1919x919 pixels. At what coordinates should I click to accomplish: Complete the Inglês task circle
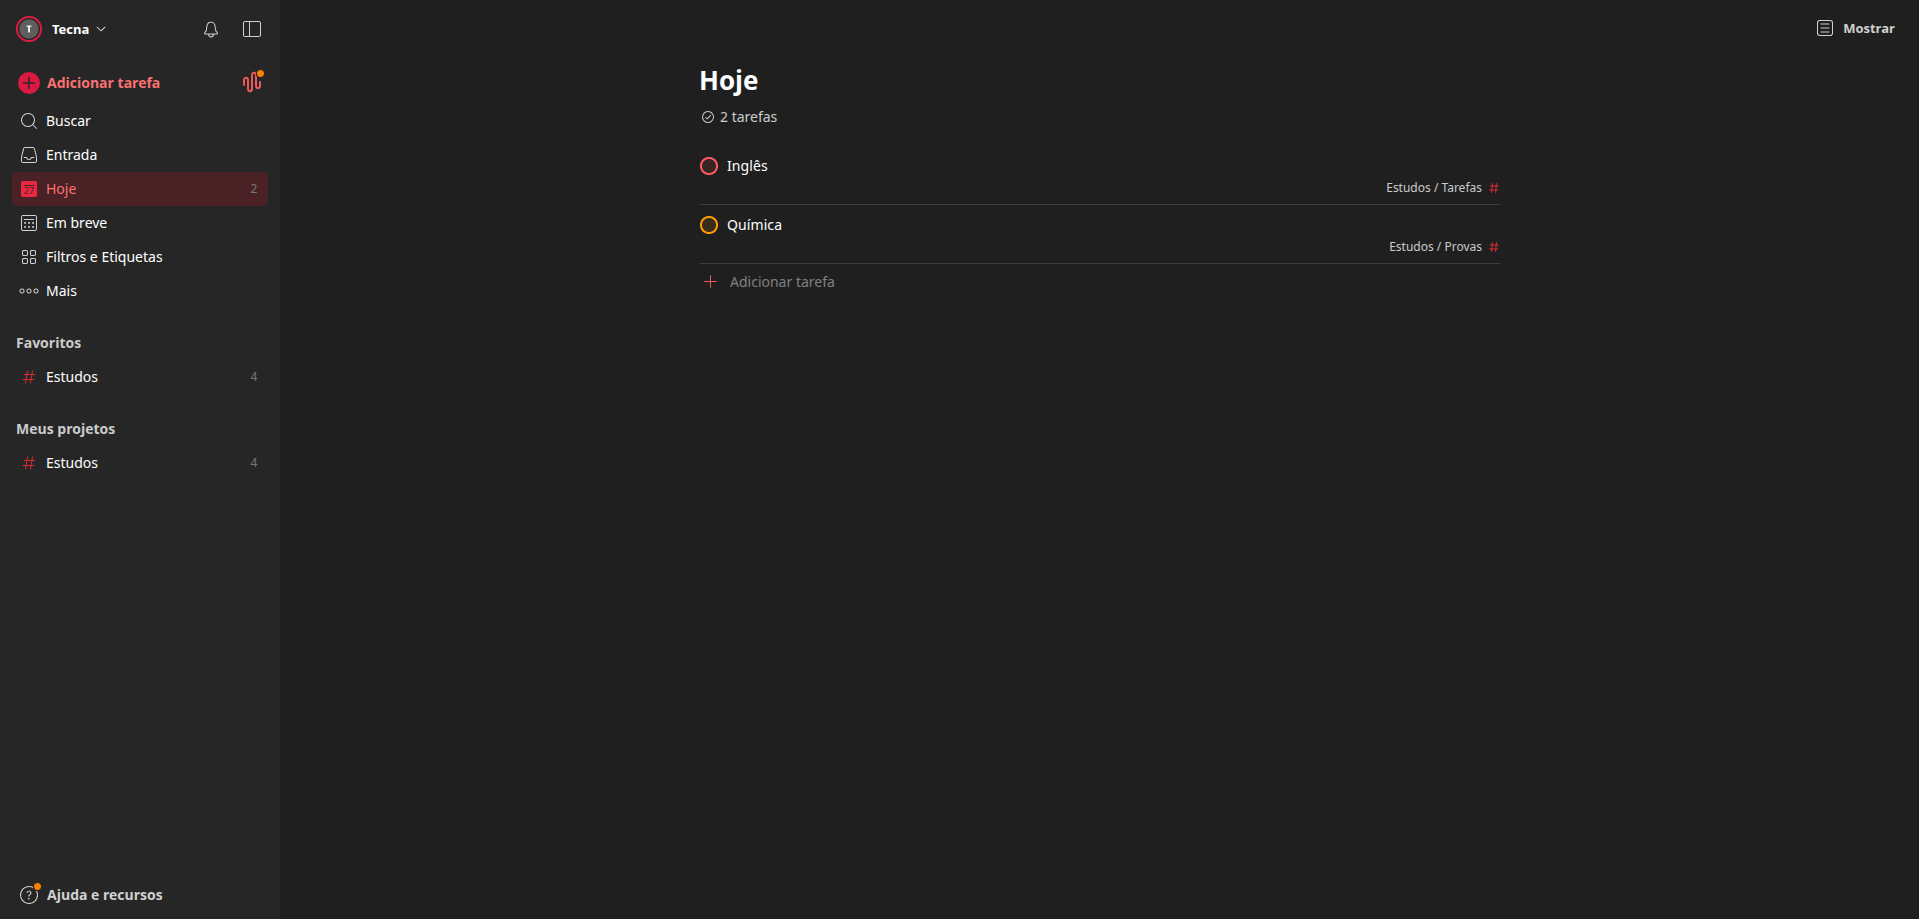[x=709, y=166]
